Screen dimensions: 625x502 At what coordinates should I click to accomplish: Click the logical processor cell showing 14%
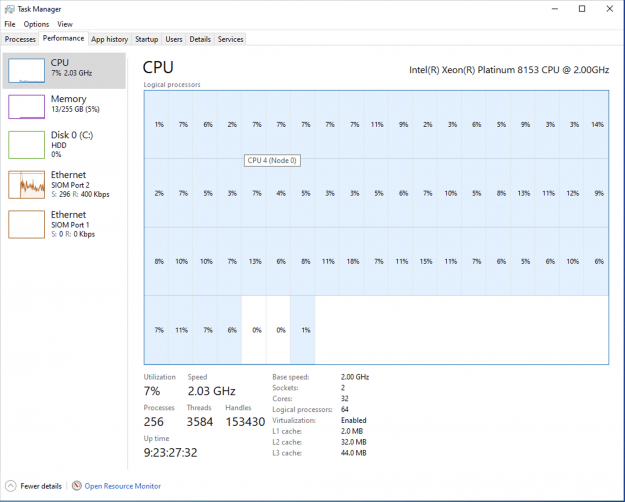596,125
